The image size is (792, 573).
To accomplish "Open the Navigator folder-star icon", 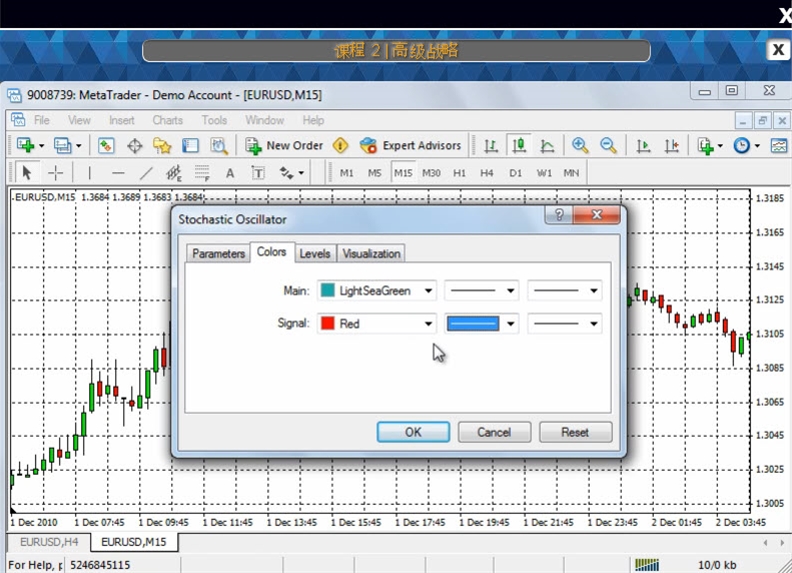I will pyautogui.click(x=162, y=146).
